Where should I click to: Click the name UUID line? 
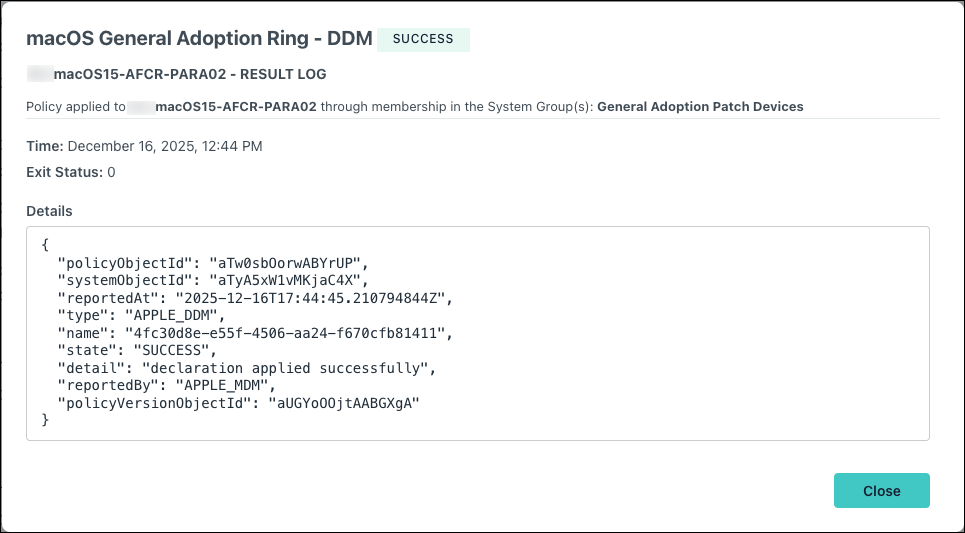point(255,333)
